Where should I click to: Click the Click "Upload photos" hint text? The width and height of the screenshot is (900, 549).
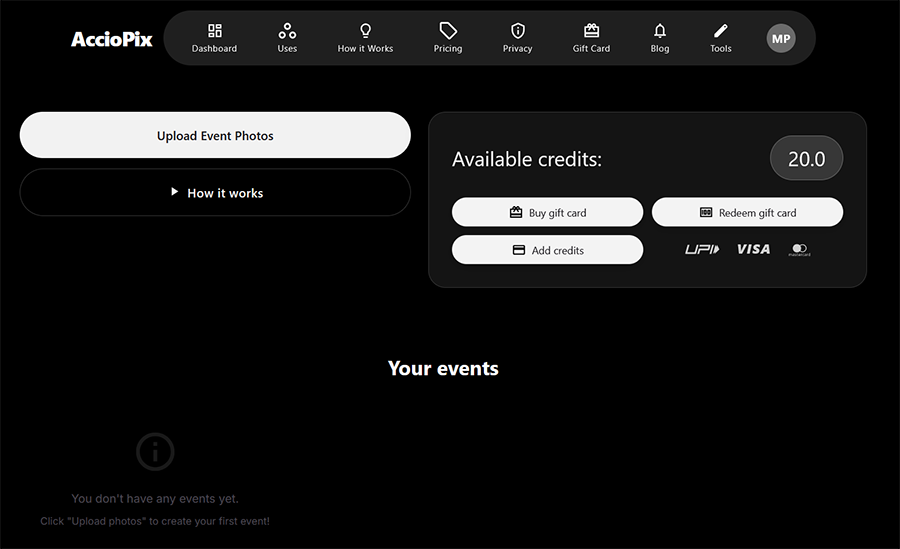coord(155,521)
